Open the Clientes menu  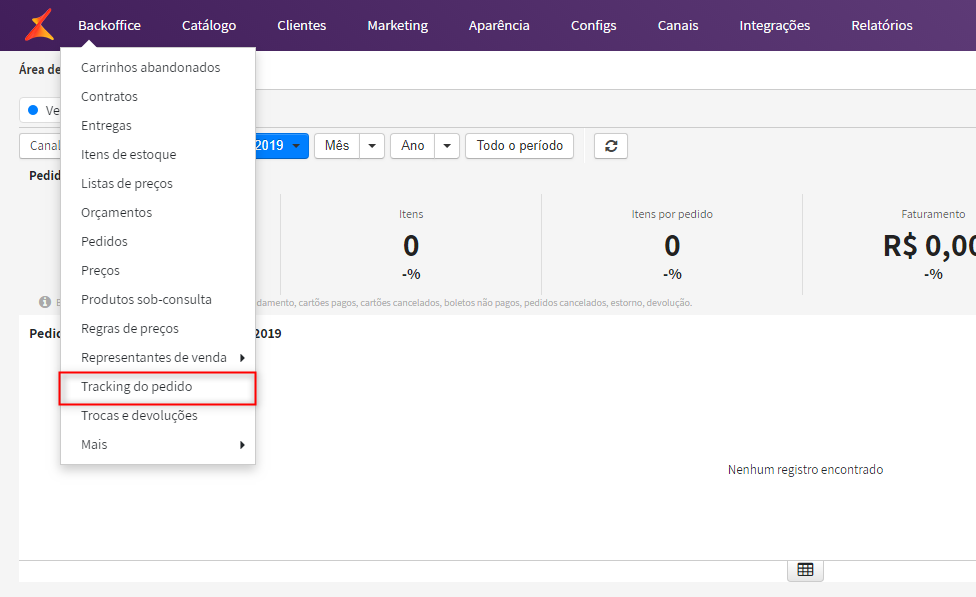[x=301, y=26]
